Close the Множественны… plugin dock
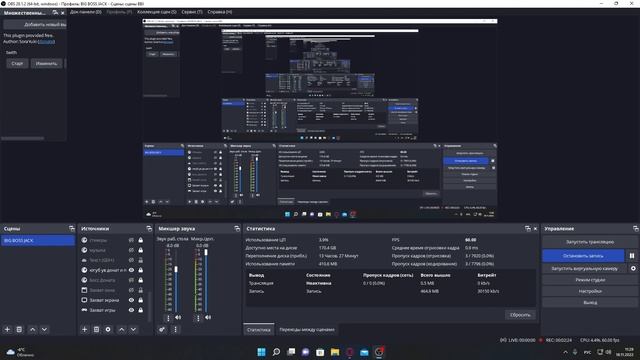Screen dimensions: 640x360 tap(62, 13)
